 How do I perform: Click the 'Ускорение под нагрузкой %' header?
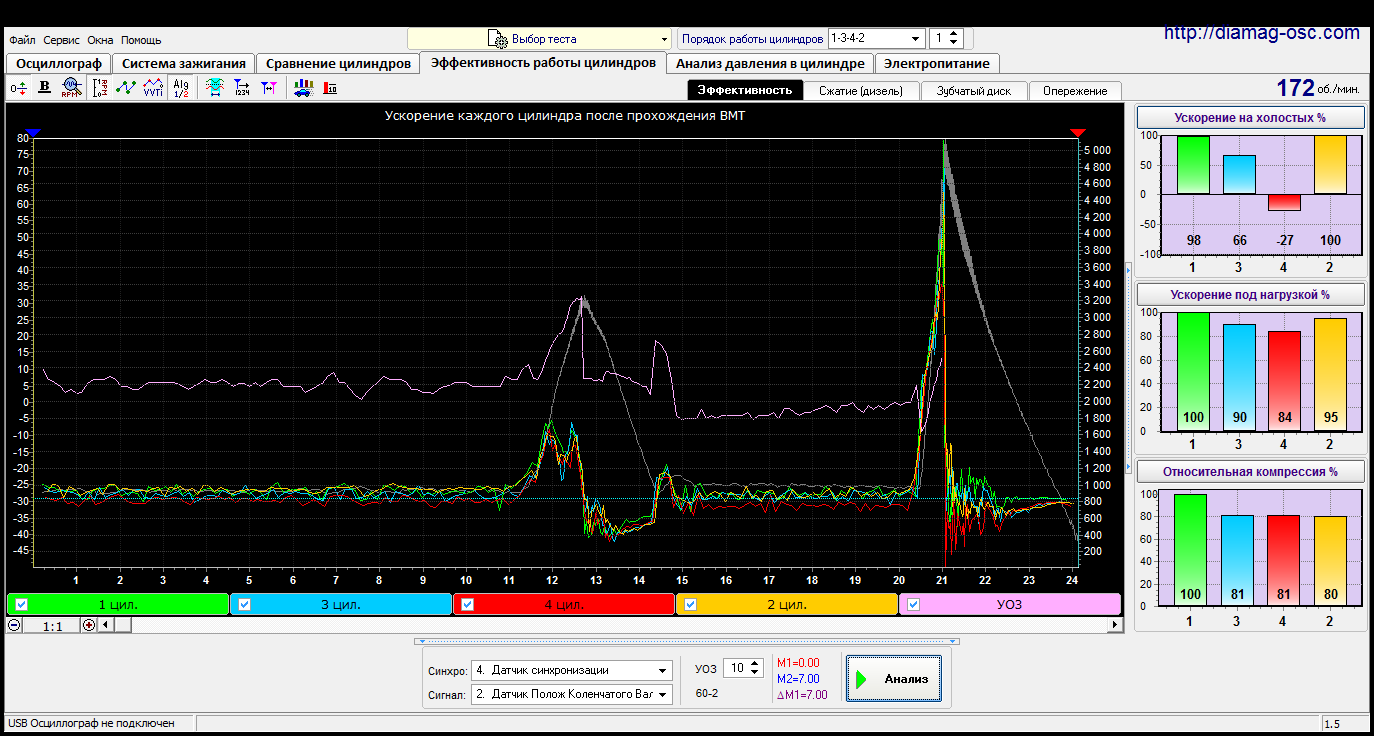1250,294
